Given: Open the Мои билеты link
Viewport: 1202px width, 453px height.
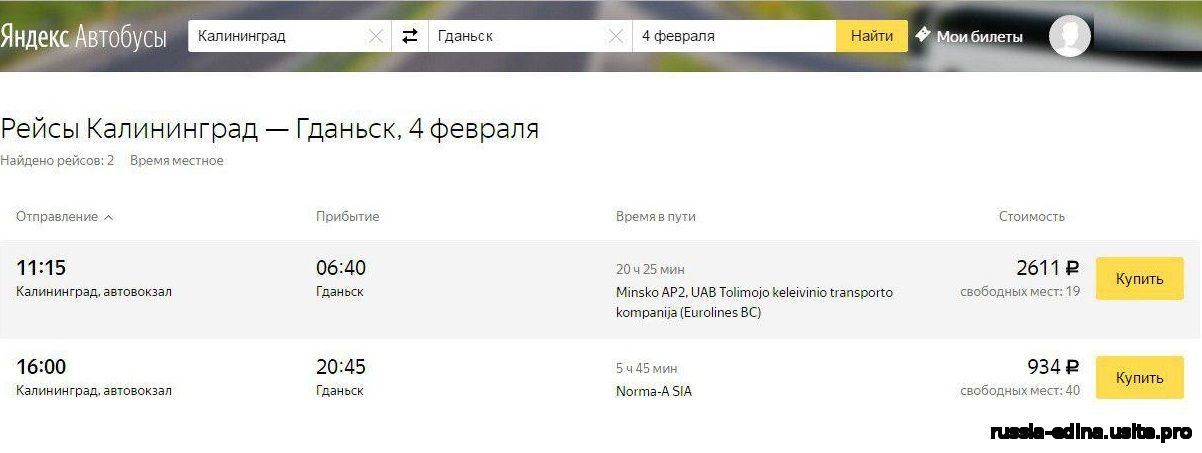Looking at the screenshot, I should click(x=979, y=37).
